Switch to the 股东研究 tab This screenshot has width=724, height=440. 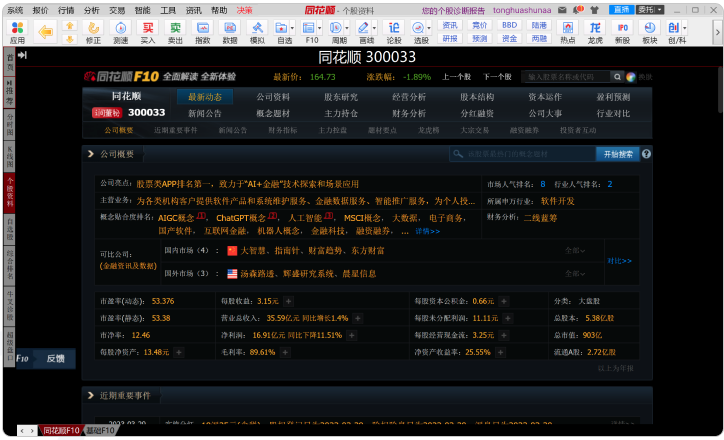coord(341,97)
